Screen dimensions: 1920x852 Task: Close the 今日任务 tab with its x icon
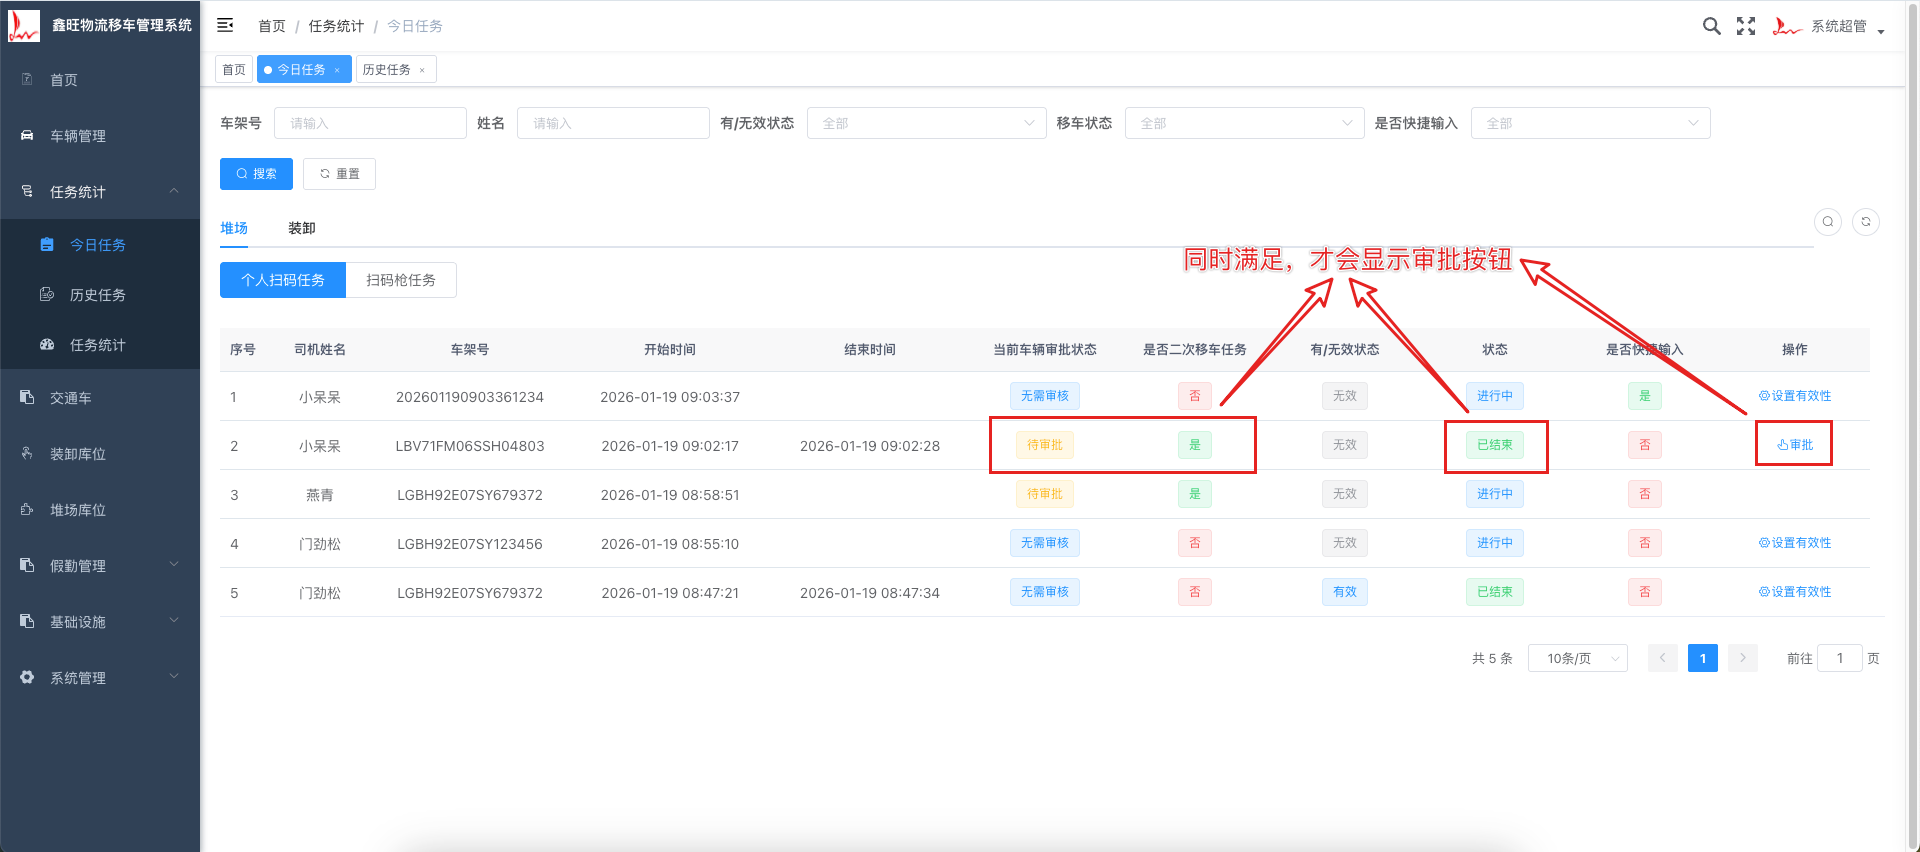pos(337,70)
